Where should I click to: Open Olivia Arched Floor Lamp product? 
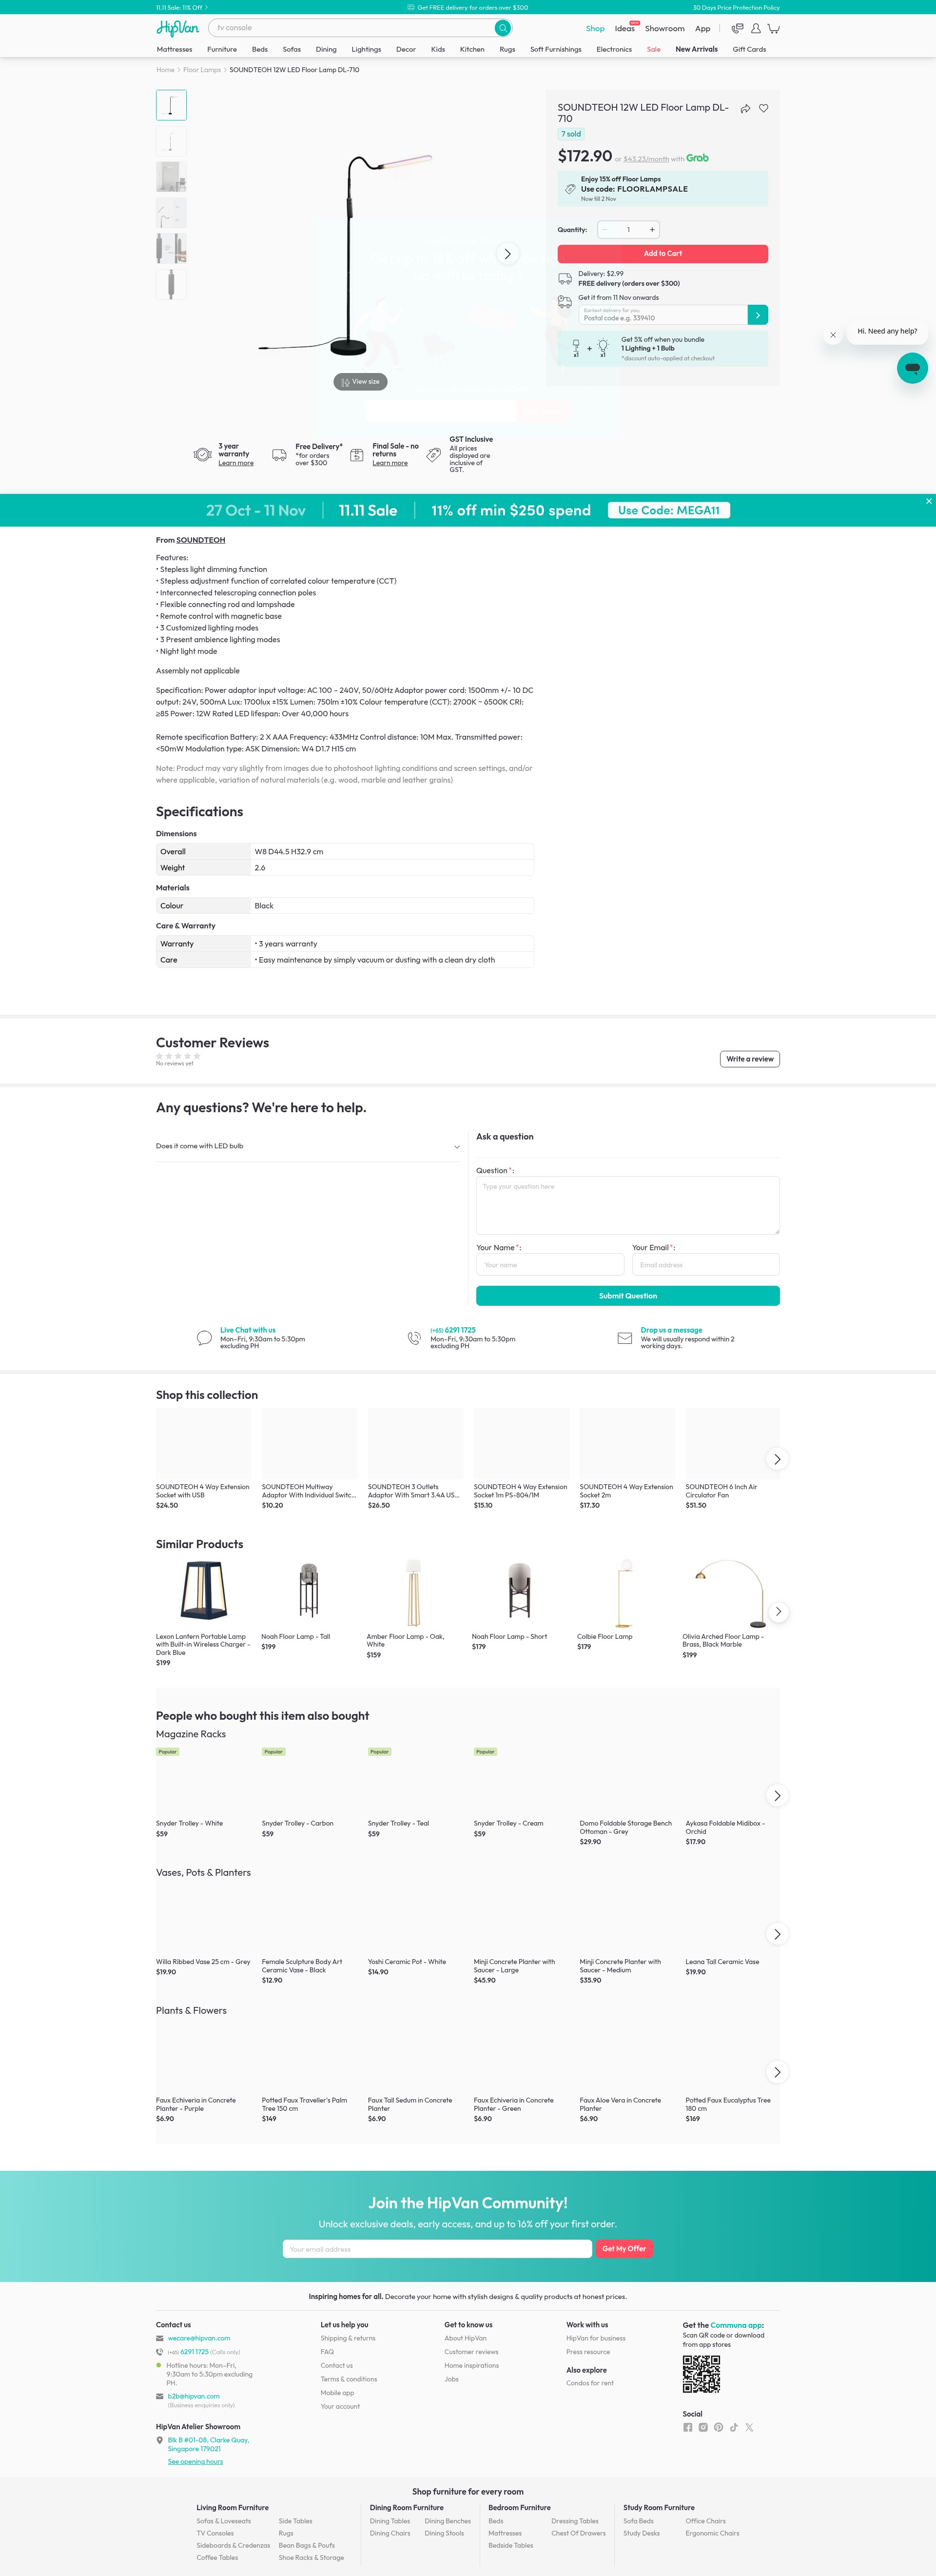click(723, 1641)
